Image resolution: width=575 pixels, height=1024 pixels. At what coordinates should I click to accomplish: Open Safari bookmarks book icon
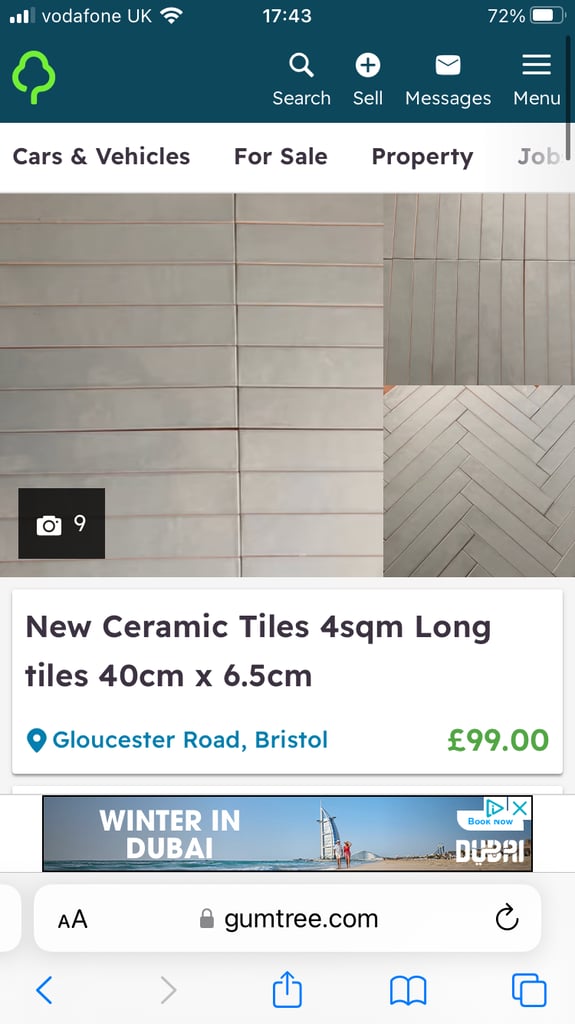(408, 991)
